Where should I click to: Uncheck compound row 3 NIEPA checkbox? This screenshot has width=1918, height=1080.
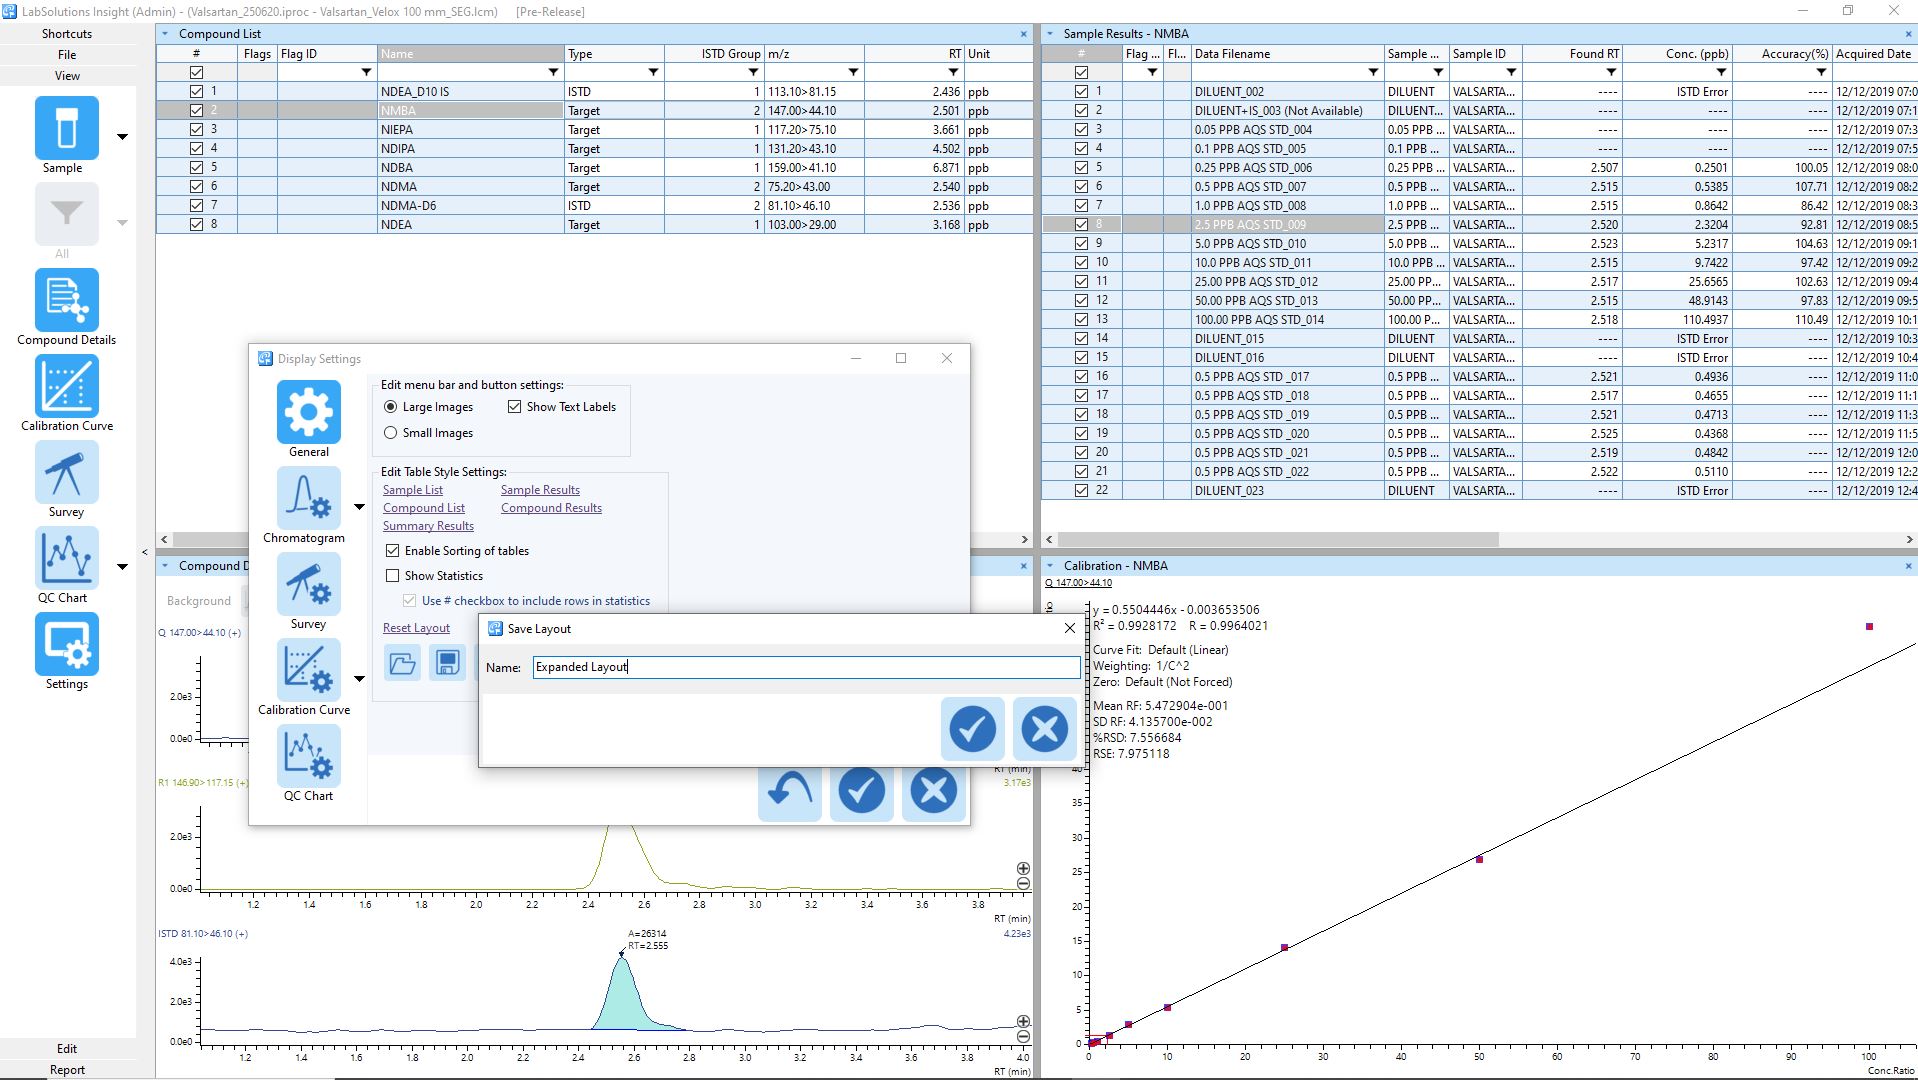[196, 129]
